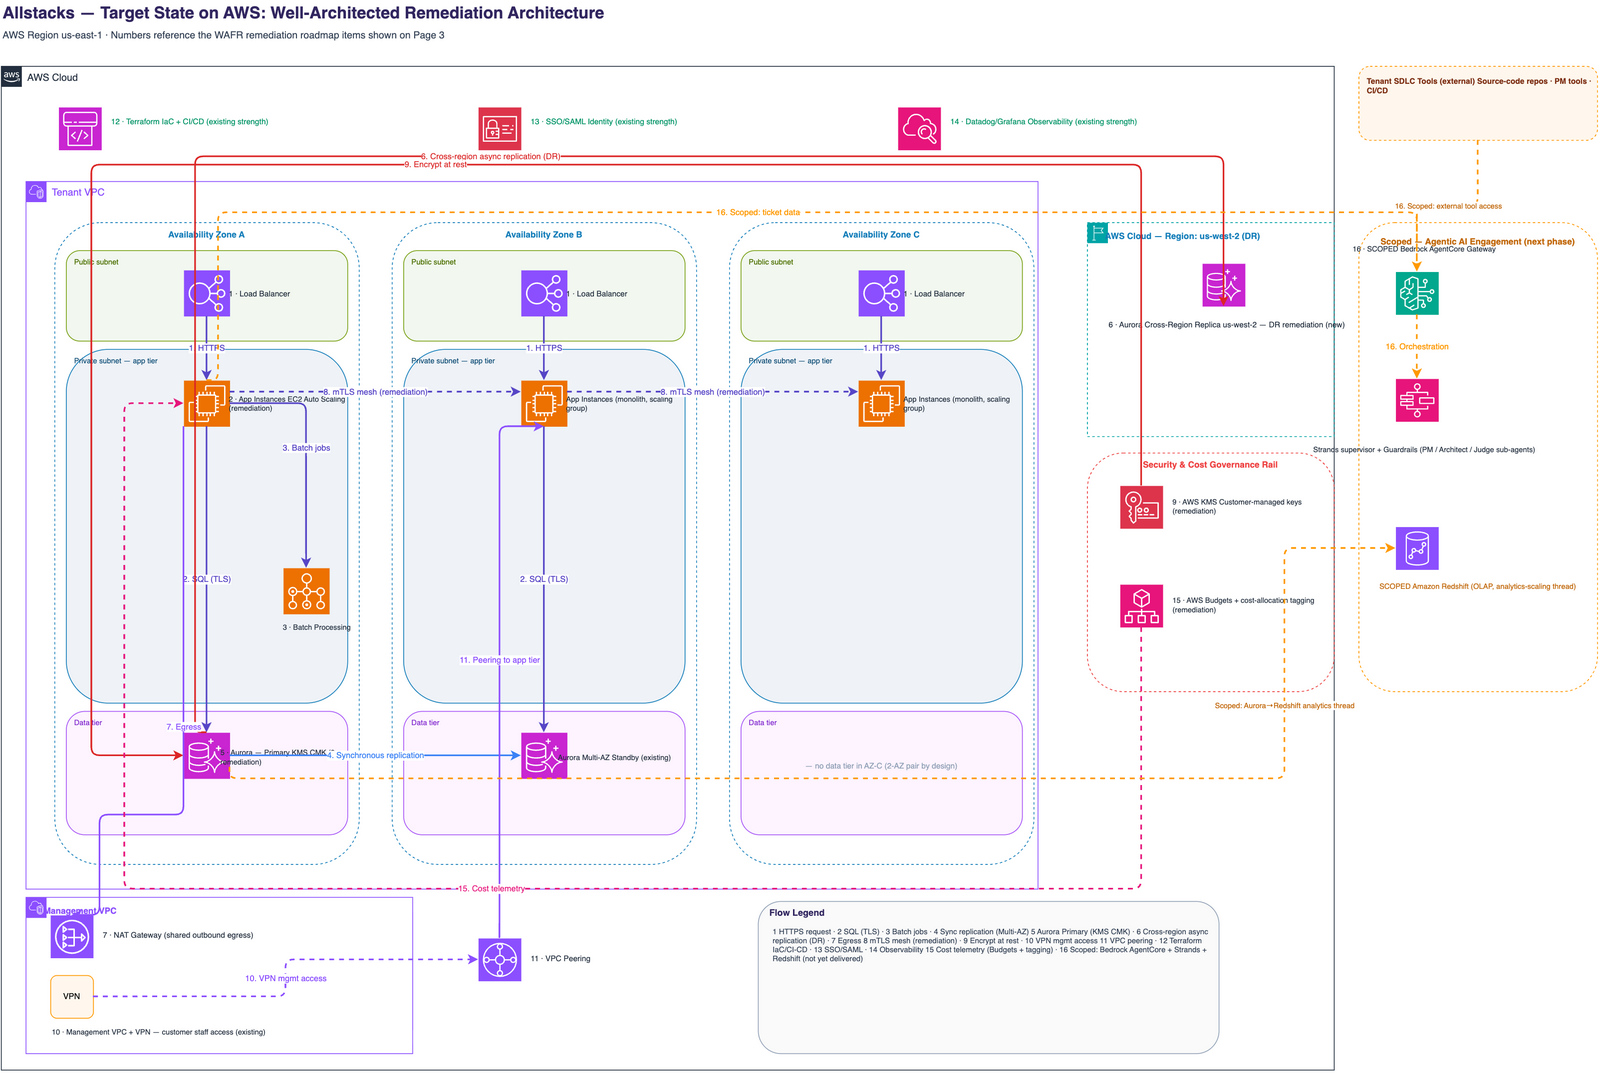The height and width of the screenshot is (1073, 1600).
Task: Click the AWS Cloud logo icon
Action: tap(12, 77)
